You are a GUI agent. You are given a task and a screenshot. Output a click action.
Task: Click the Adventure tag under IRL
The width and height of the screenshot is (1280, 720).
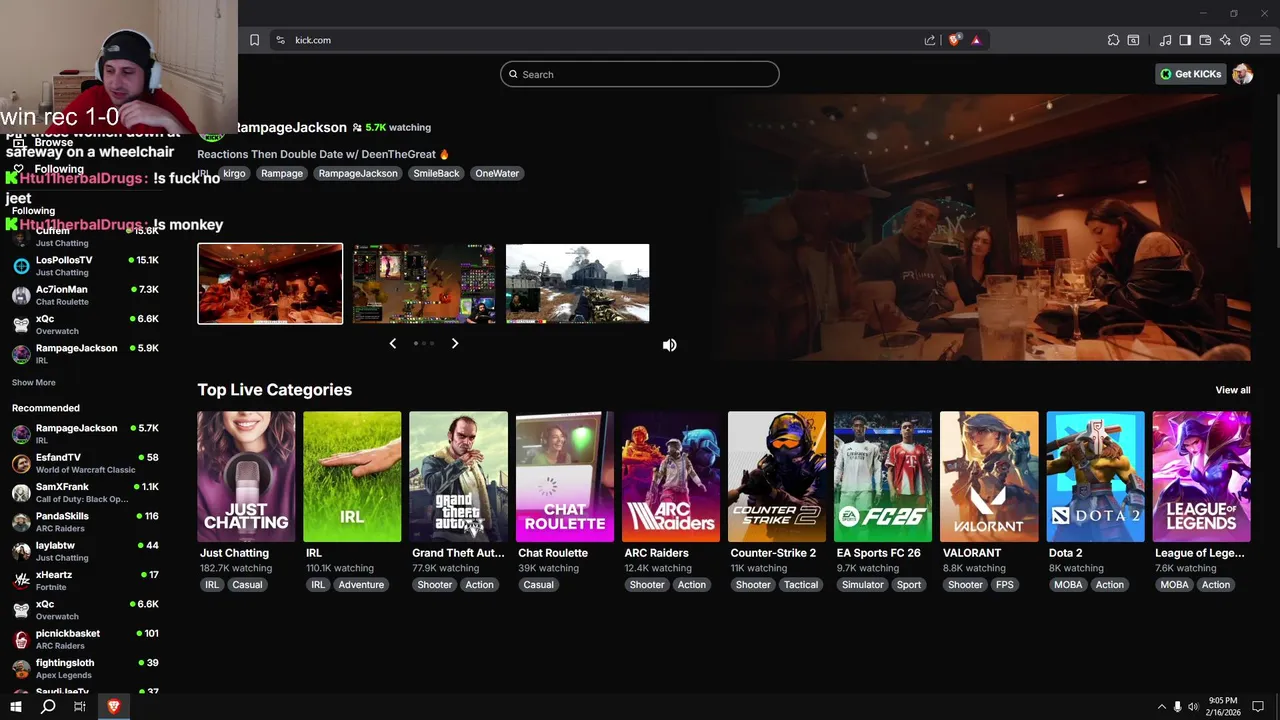(x=361, y=585)
